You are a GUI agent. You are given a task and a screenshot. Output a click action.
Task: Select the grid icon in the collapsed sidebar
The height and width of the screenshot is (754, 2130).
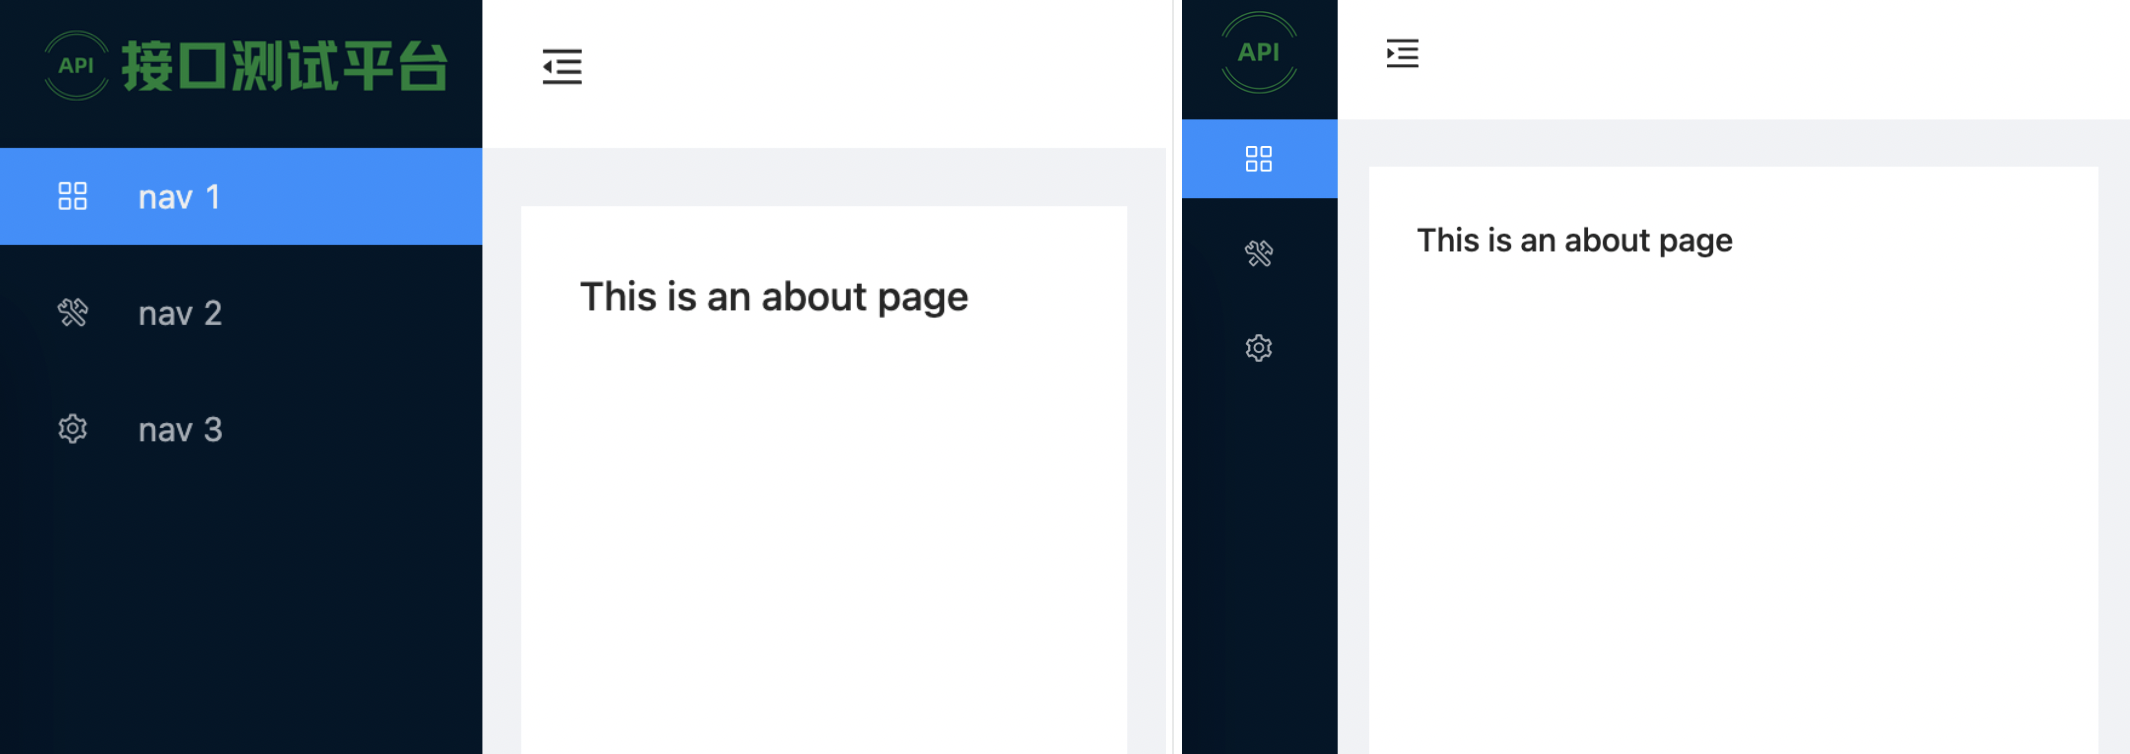(x=1259, y=159)
